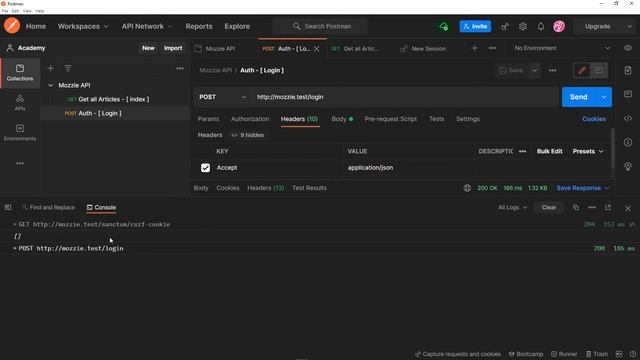Switch to the edit pencil build mode
This screenshot has width=640, height=360.
(582, 70)
